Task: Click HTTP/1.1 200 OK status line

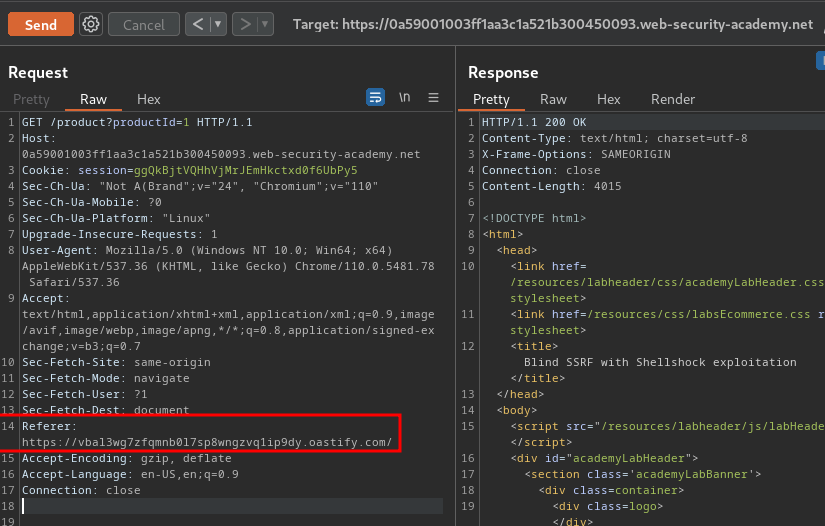Action: point(534,123)
